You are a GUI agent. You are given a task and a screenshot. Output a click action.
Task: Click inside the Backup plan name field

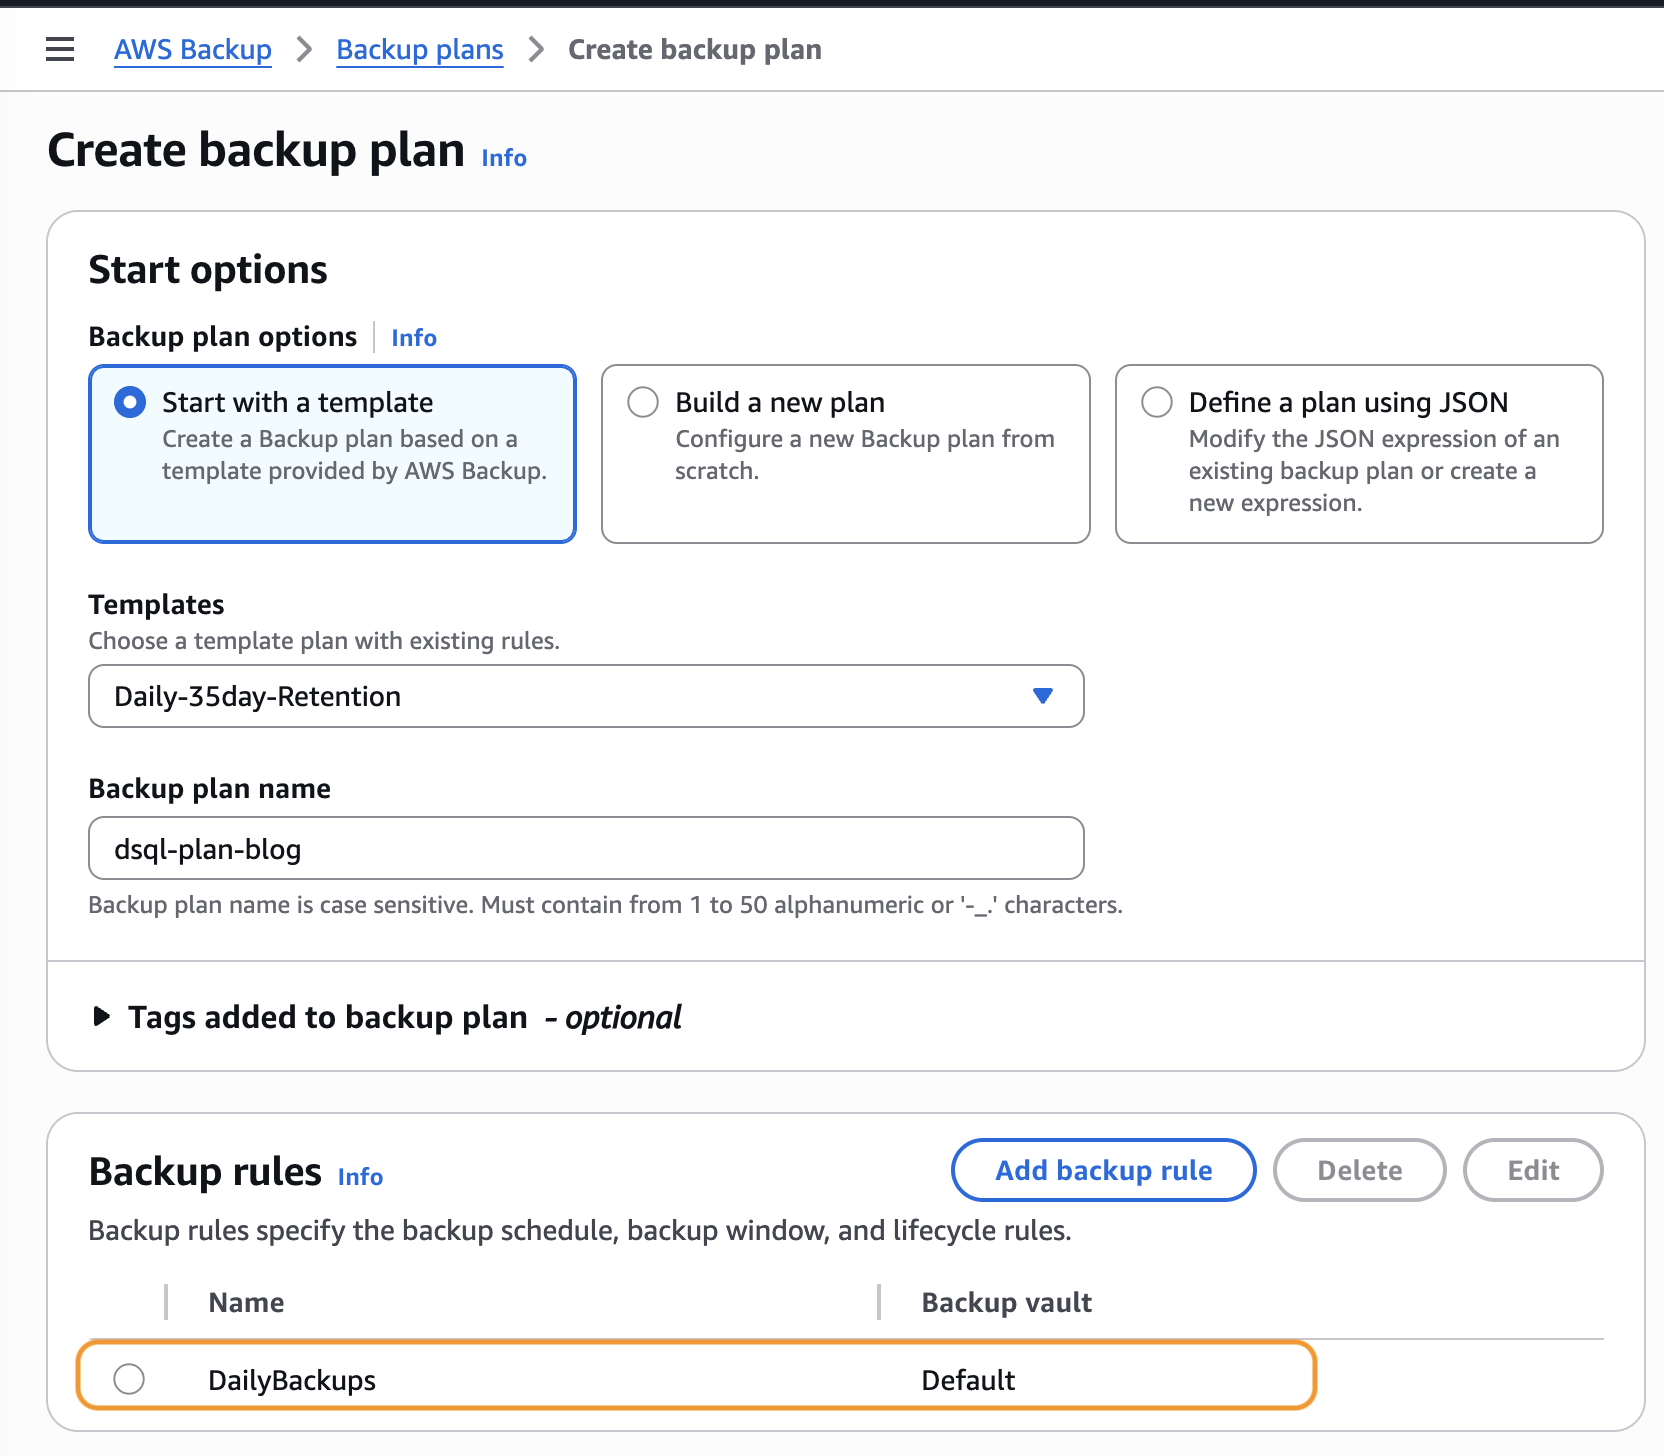[x=585, y=848]
